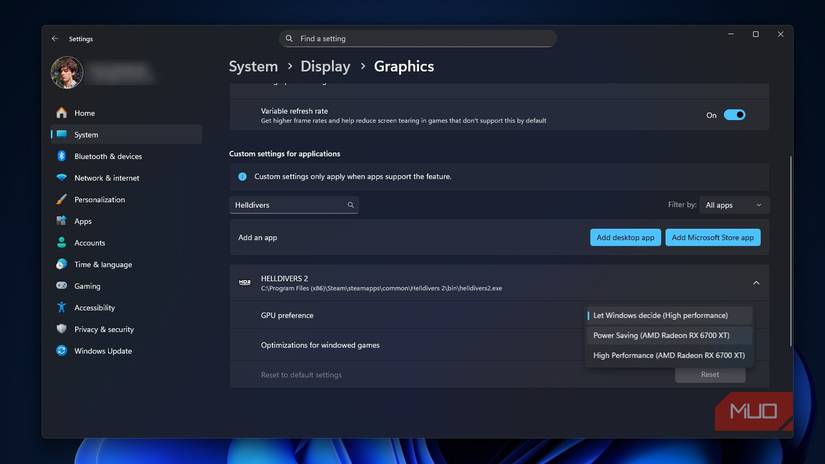Screen dimensions: 825x464
Task: Maximize the Settings window
Action: pos(756,34)
